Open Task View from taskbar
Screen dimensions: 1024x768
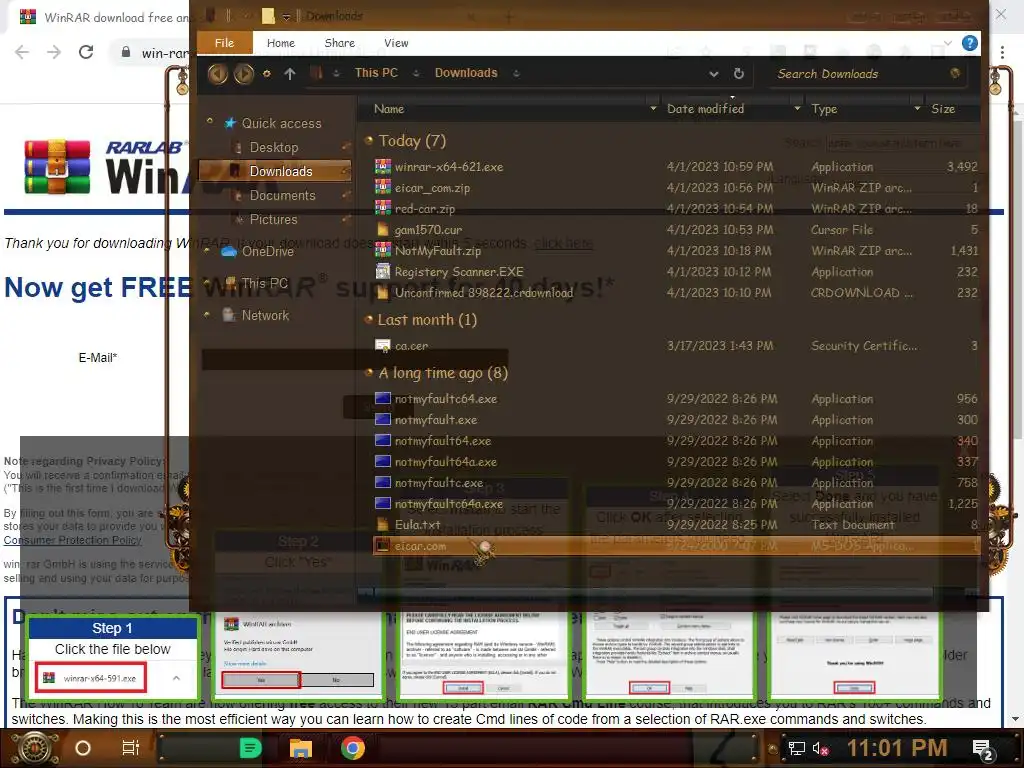point(131,748)
